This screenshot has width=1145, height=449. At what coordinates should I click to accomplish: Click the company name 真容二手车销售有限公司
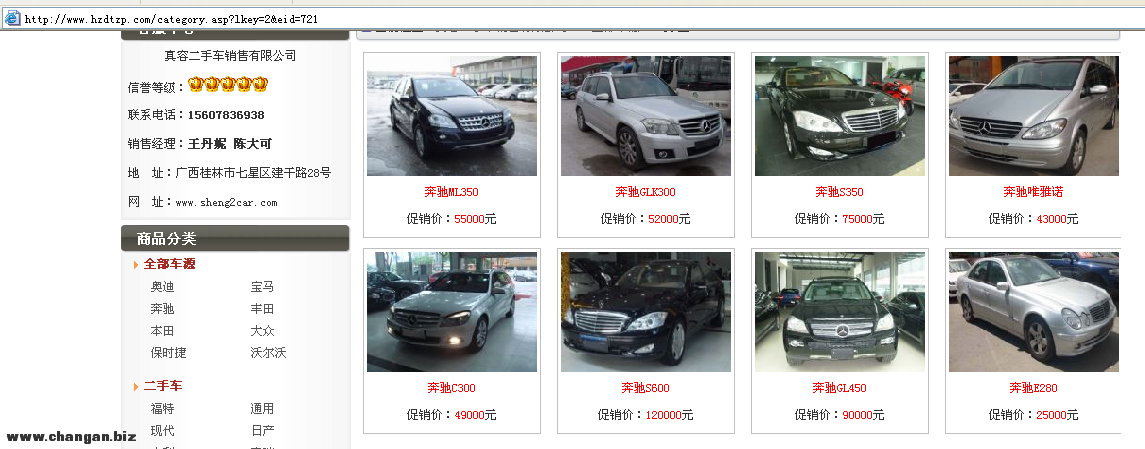click(230, 55)
